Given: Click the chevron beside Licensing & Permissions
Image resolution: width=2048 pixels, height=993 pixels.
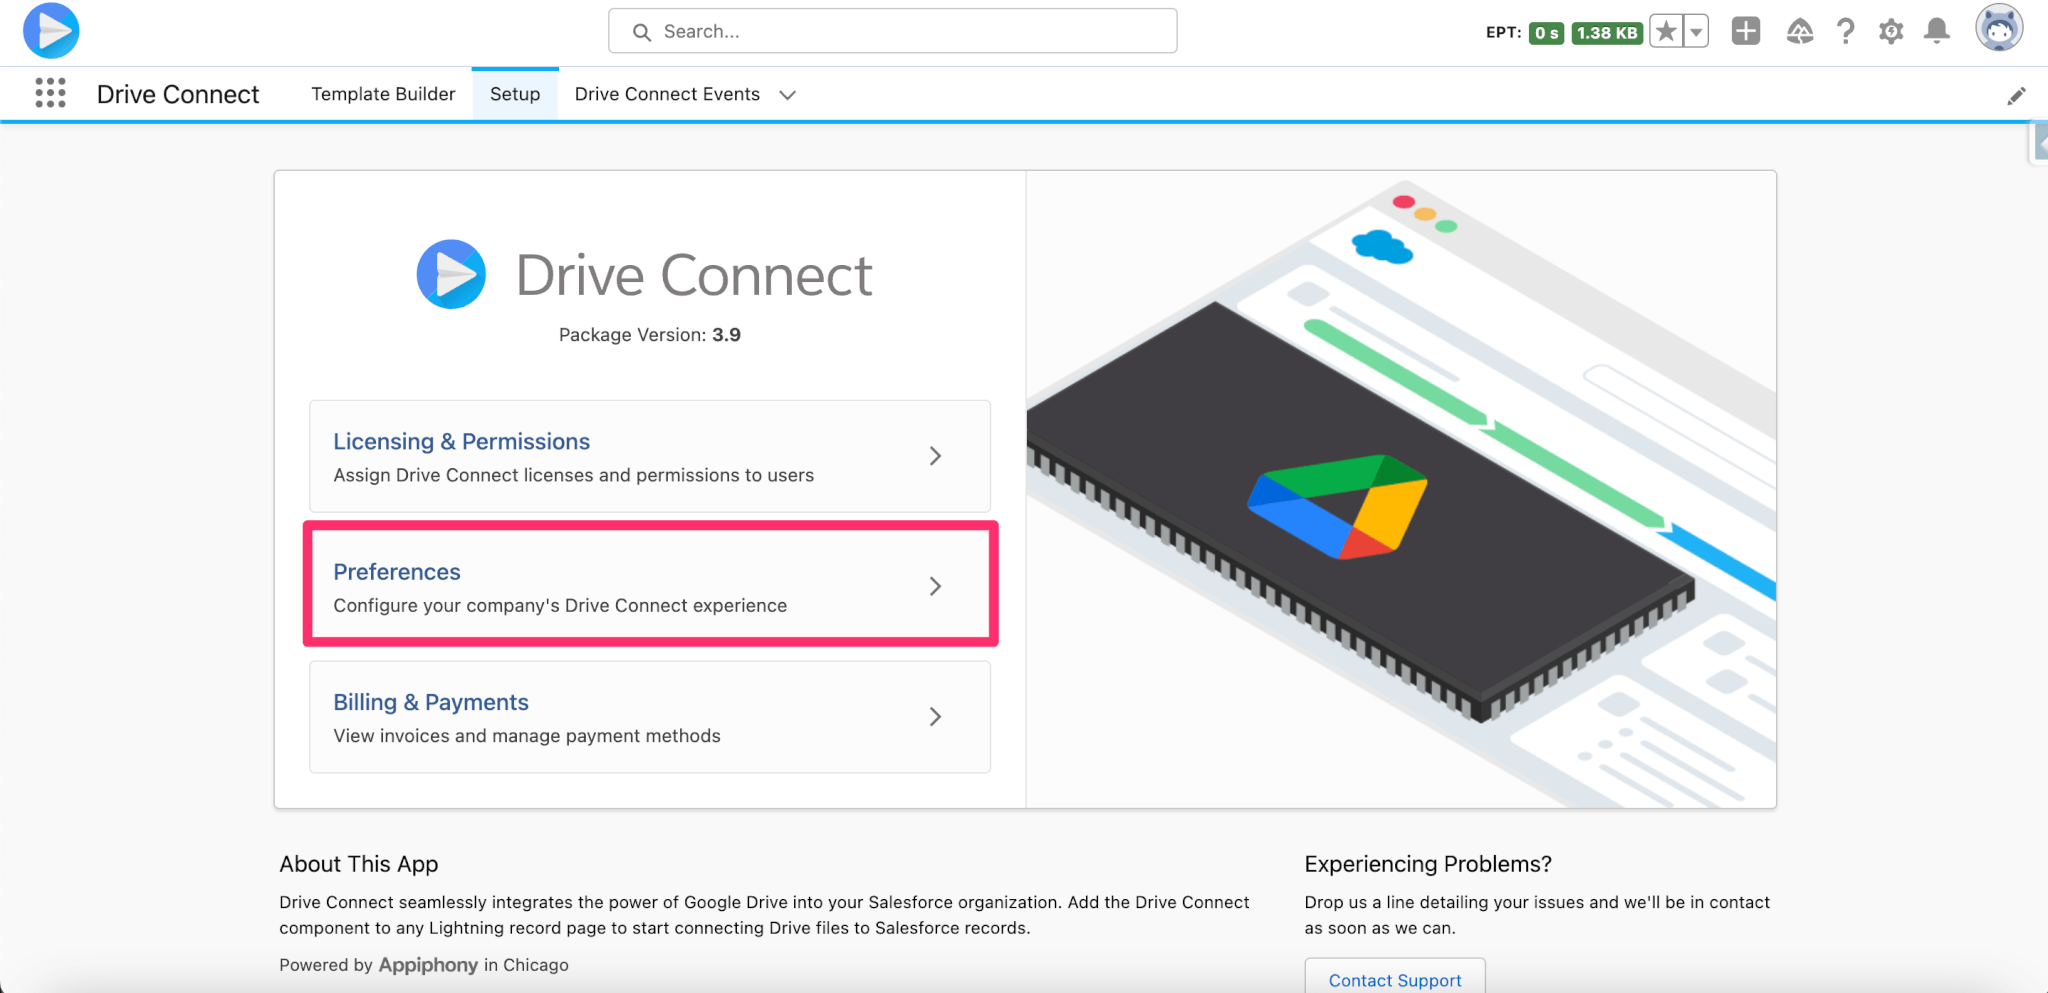Looking at the screenshot, I should click(x=935, y=456).
